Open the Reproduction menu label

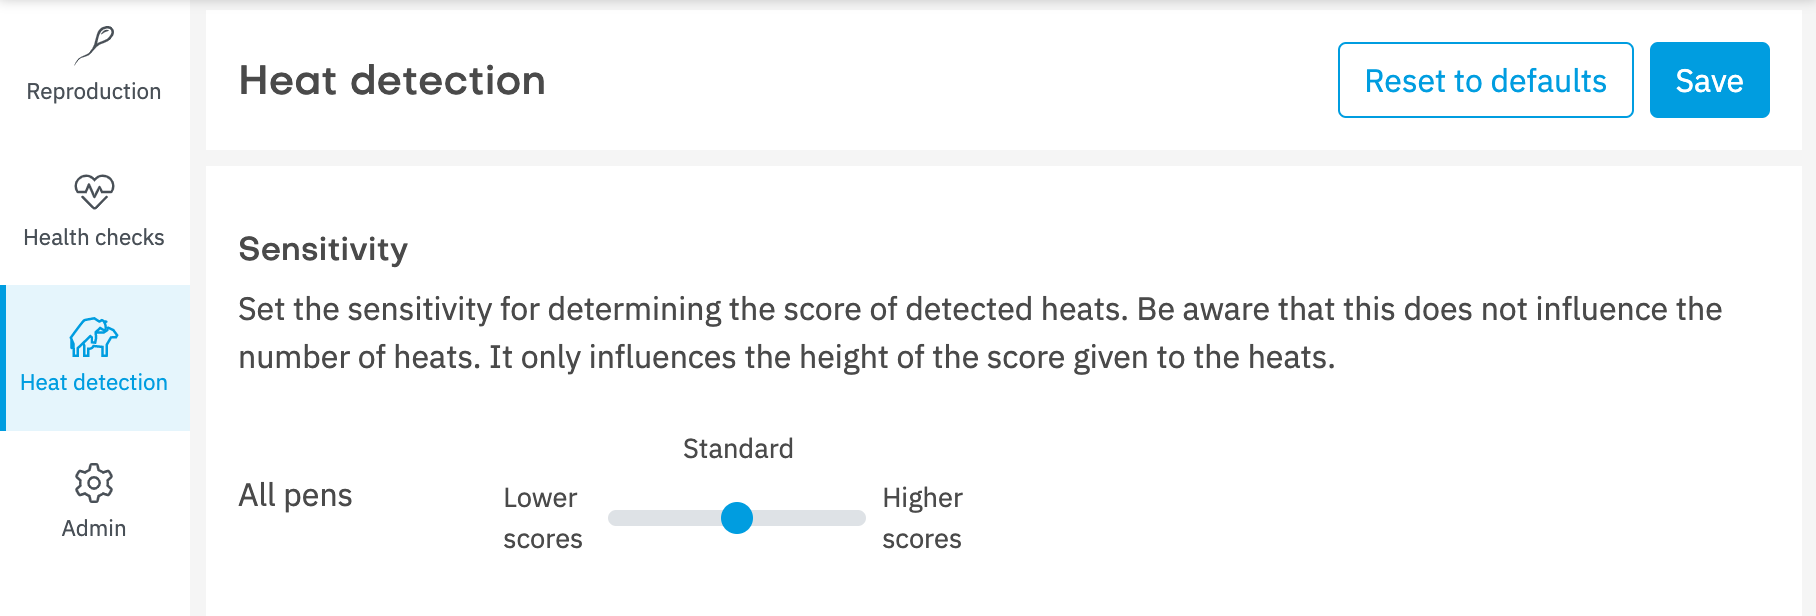pyautogui.click(x=94, y=91)
